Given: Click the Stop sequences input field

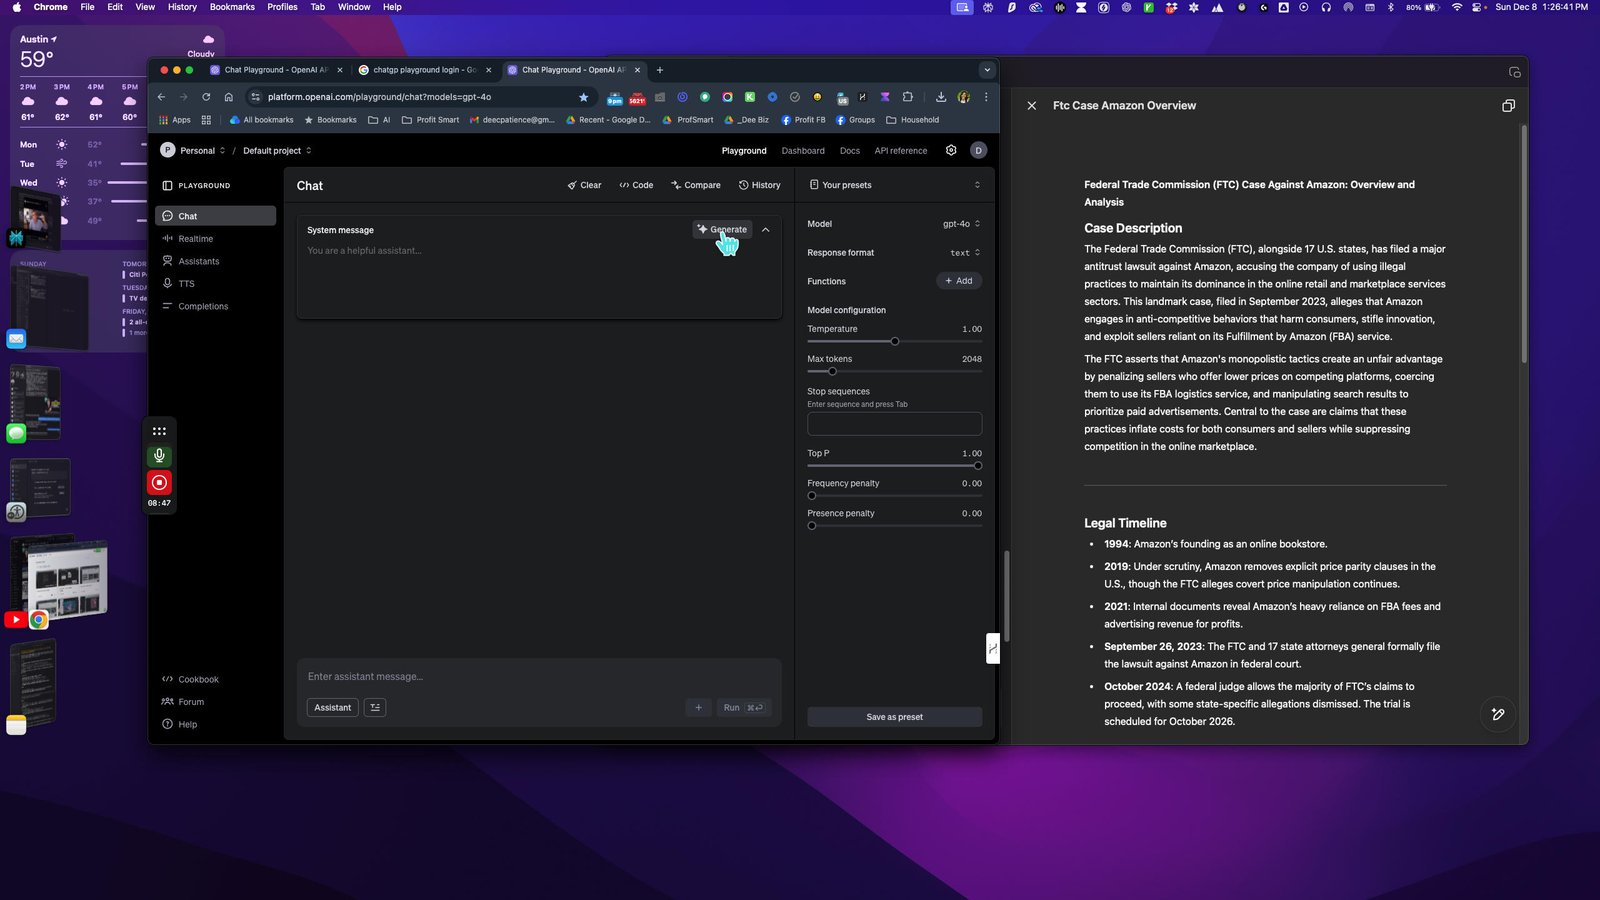Looking at the screenshot, I should (894, 423).
